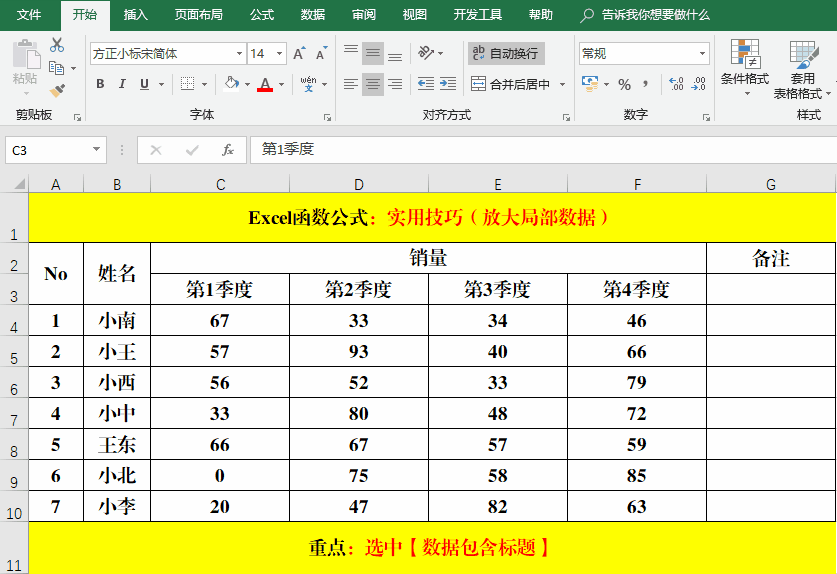Click the increase font size icon
Viewport: 837px width, 574px height.
[300, 54]
